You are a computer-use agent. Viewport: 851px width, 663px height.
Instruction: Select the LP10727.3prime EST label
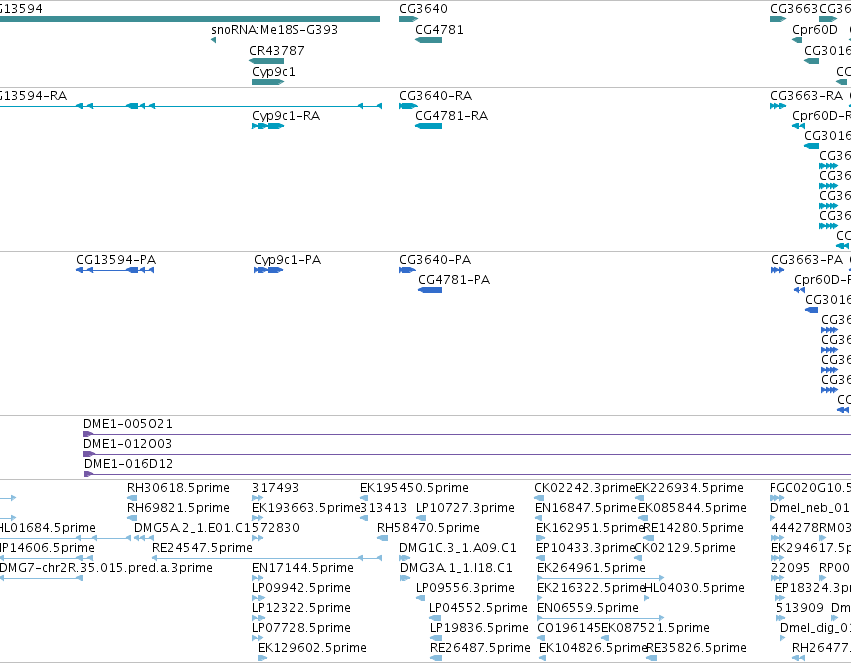tap(465, 508)
